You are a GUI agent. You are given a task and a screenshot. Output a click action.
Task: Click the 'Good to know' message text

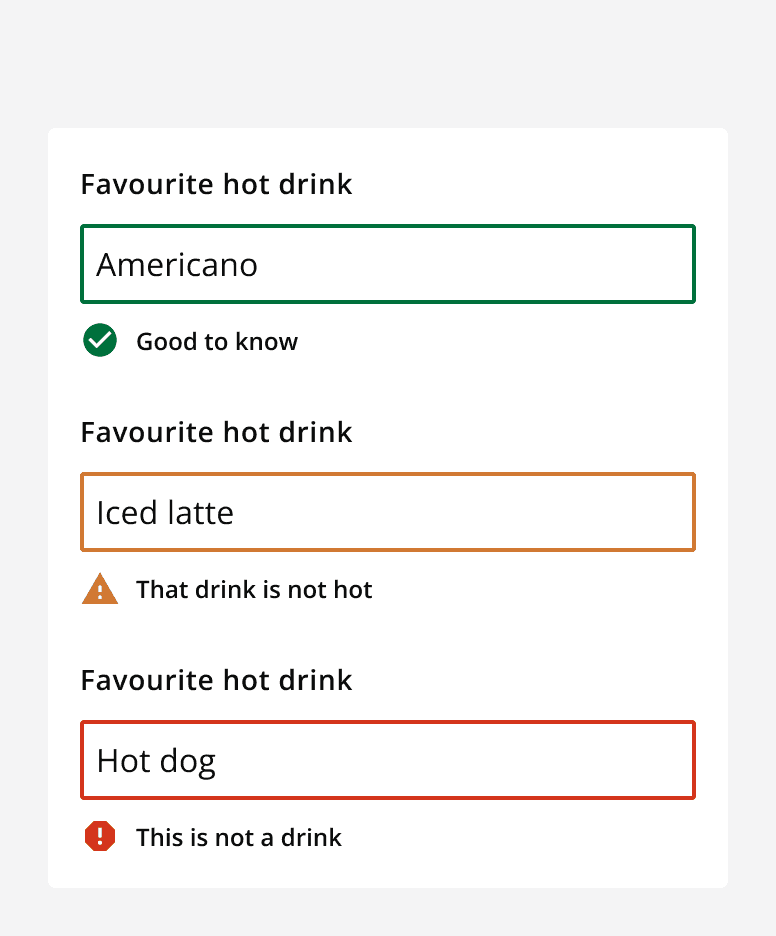217,342
